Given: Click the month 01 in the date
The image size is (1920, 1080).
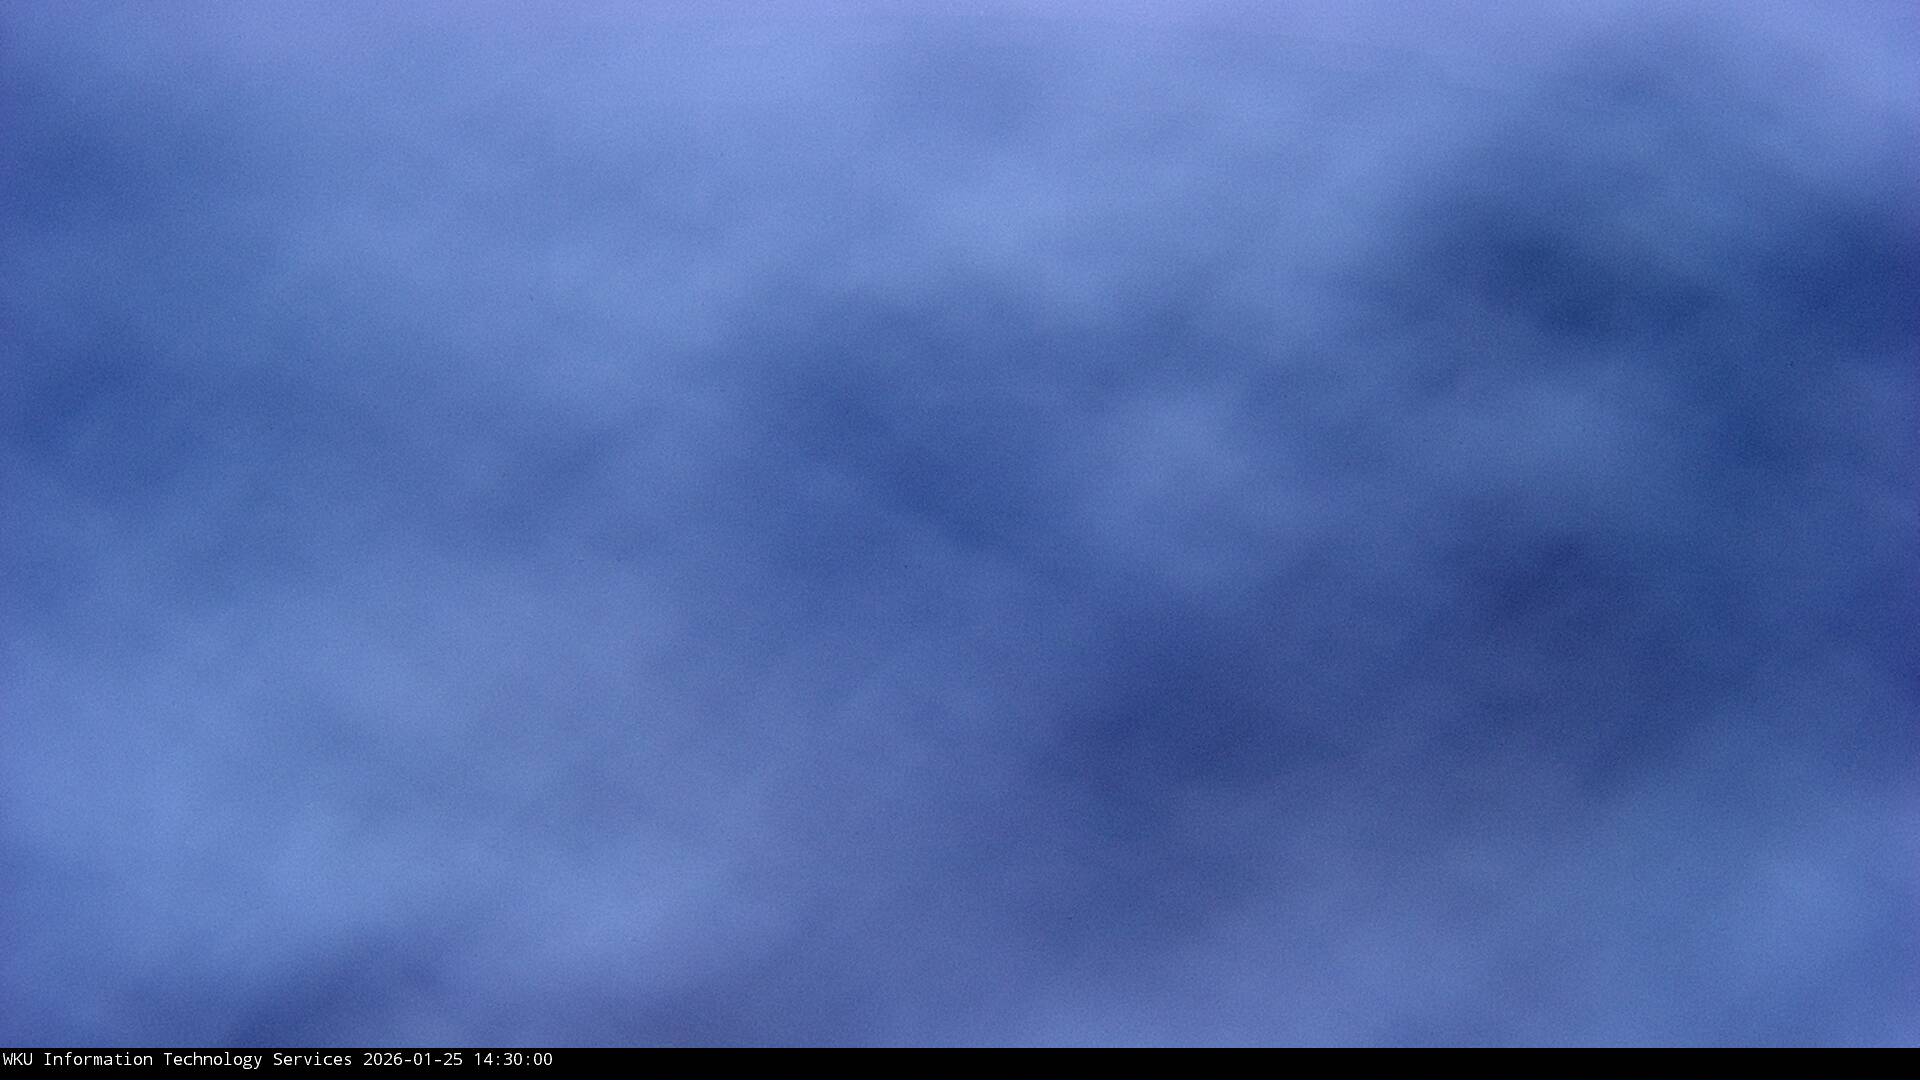Looking at the screenshot, I should pyautogui.click(x=422, y=1060).
